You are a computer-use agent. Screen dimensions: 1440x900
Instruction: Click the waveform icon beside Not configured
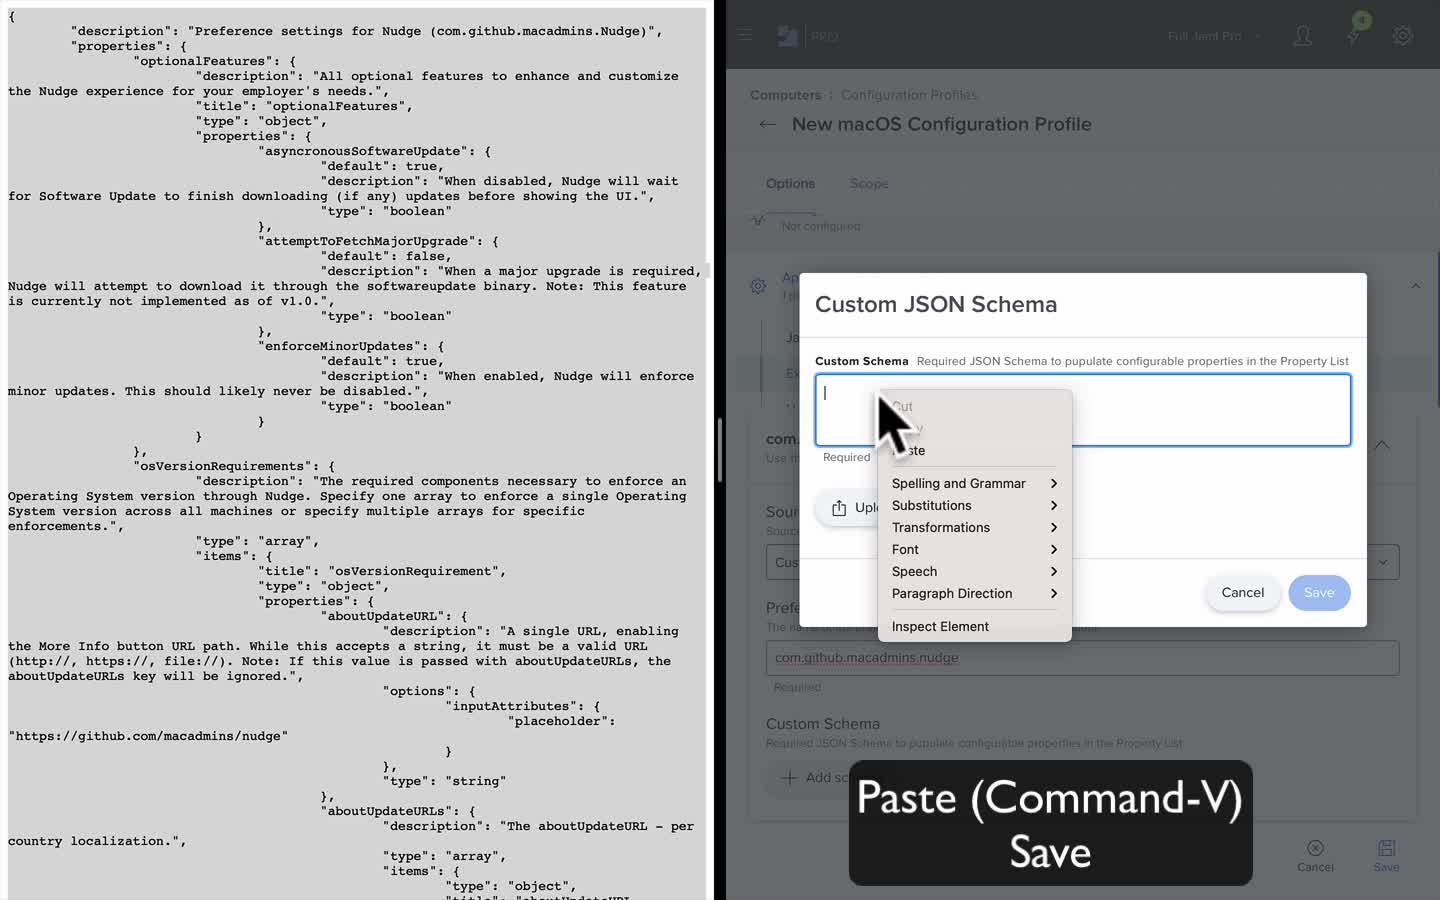coord(757,220)
